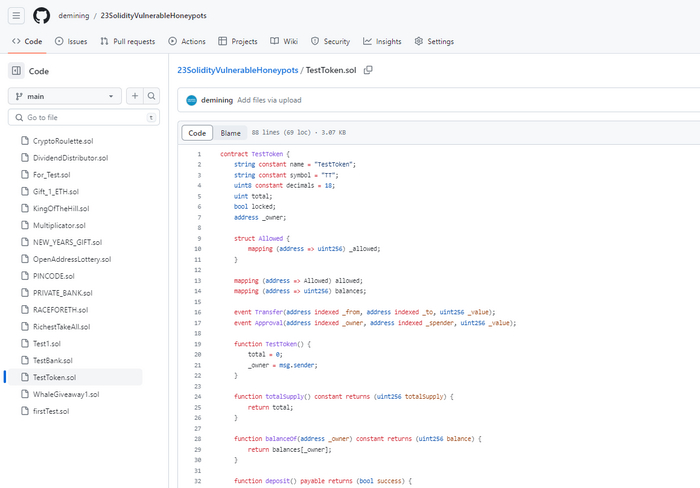This screenshot has width=700, height=488.
Task: Open the Insights tab
Action: coord(382,41)
